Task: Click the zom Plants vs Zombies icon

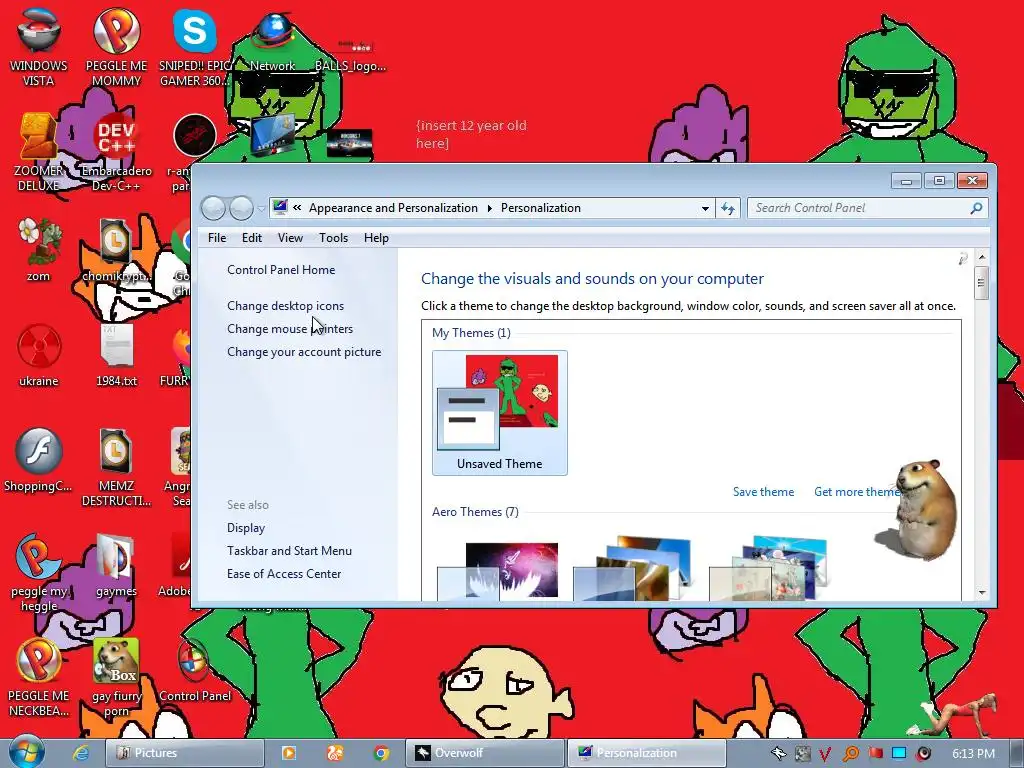Action: click(38, 249)
